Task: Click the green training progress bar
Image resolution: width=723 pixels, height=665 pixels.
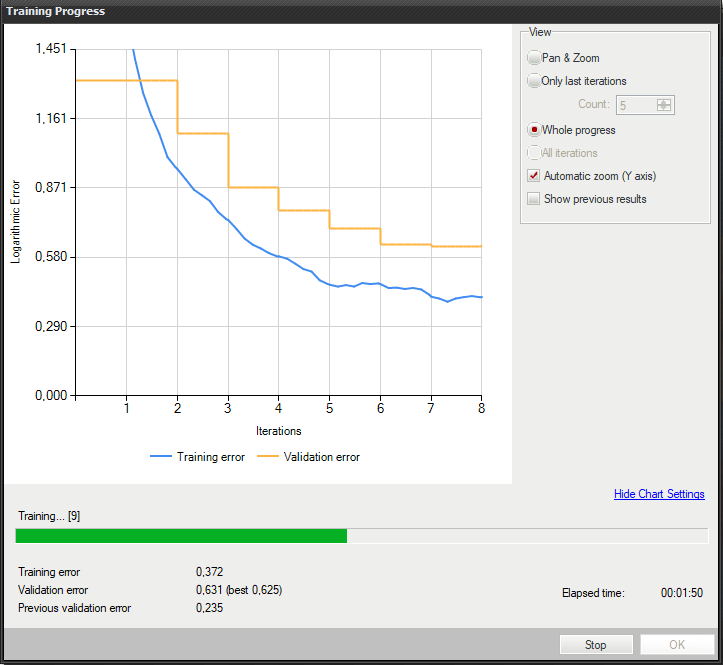Action: click(x=181, y=536)
